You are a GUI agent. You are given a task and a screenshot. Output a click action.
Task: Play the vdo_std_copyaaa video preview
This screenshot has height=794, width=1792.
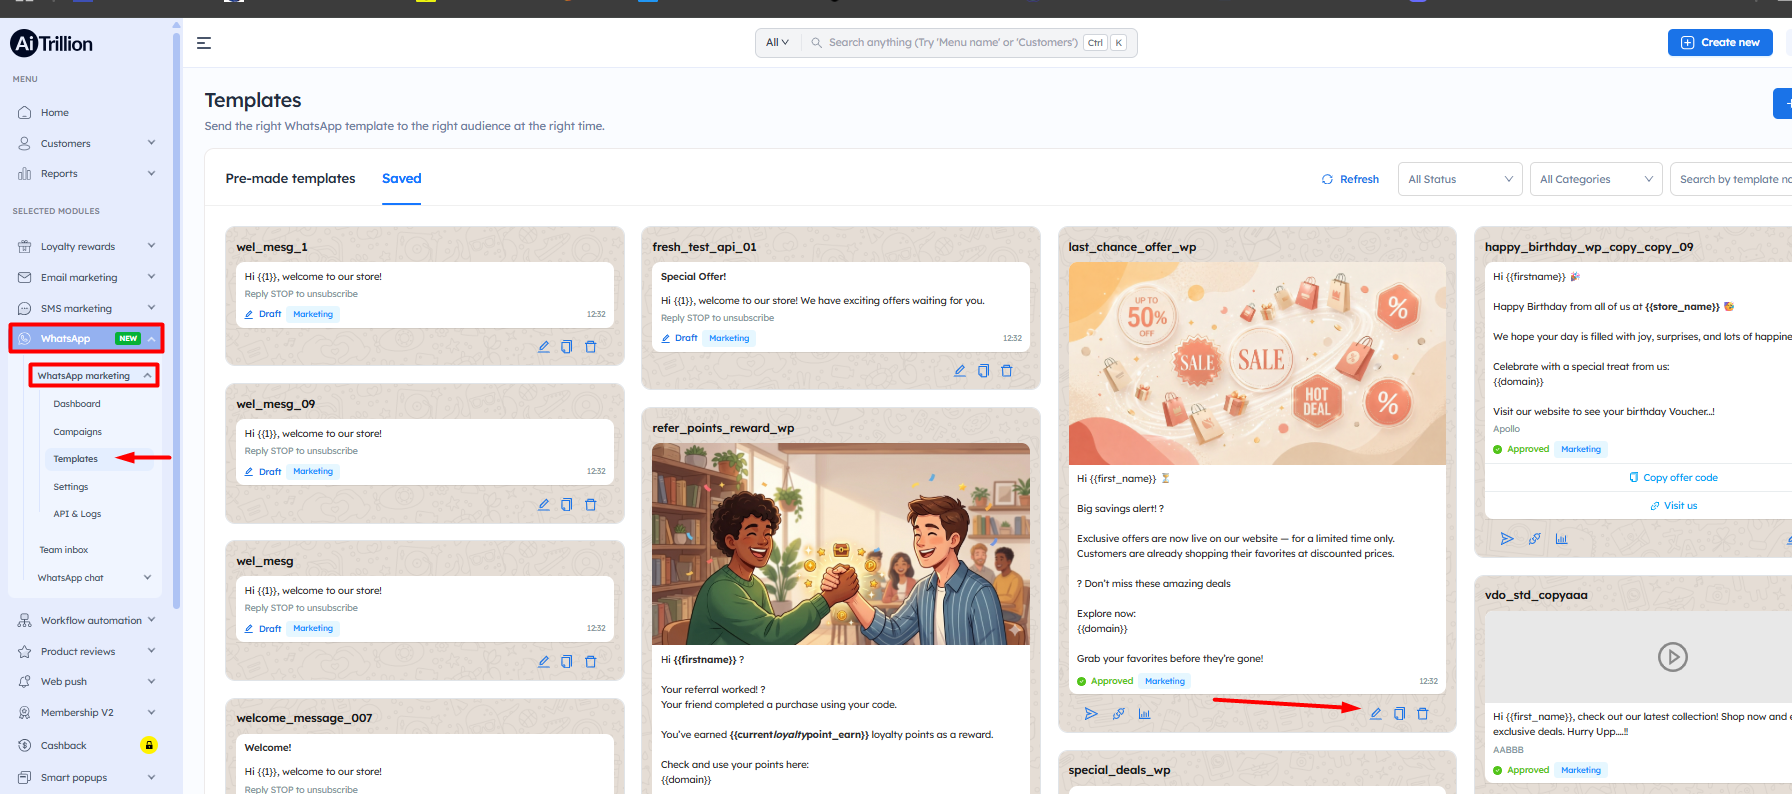[1672, 657]
